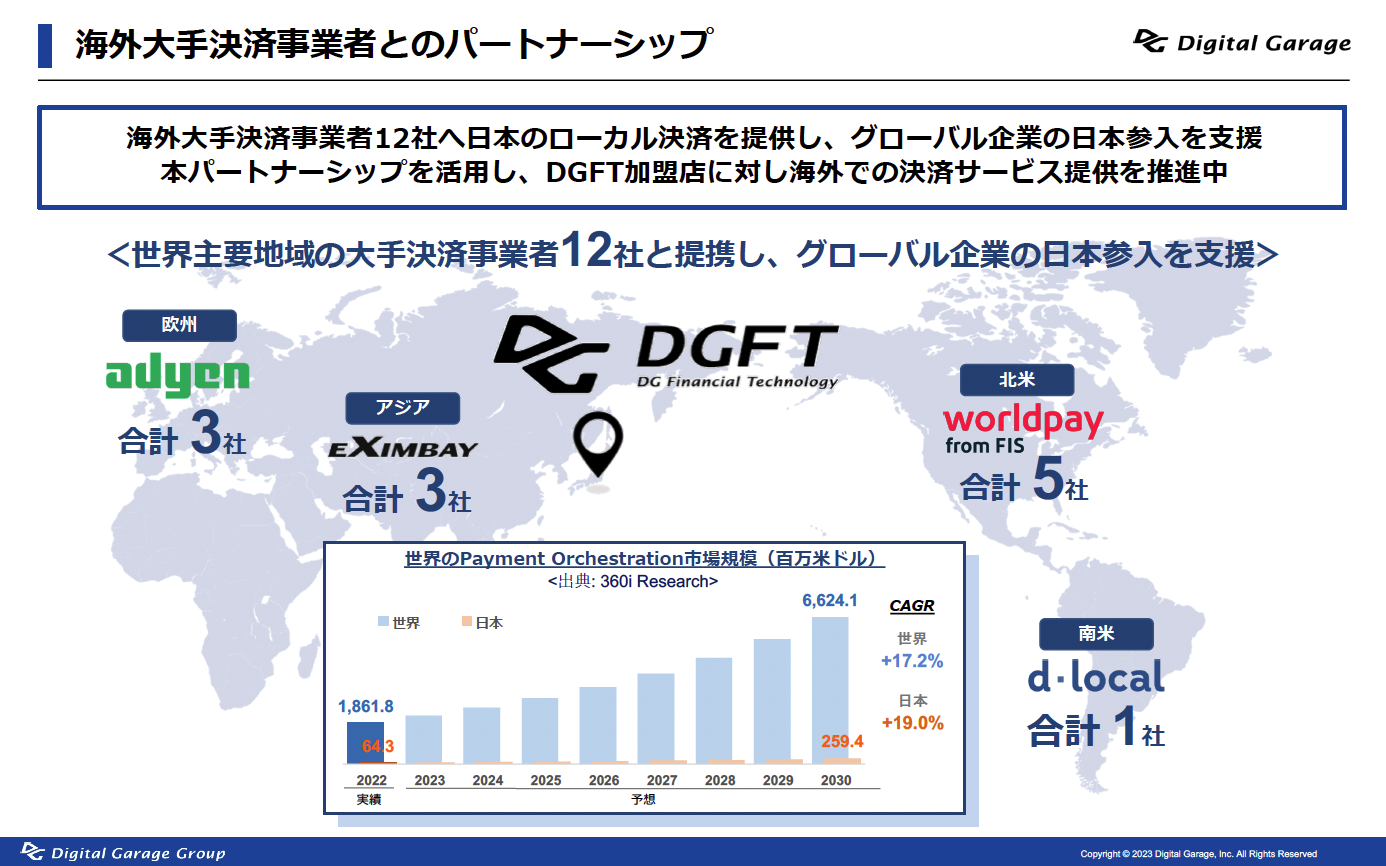Screen dimensions: 1386x866
Task: Click the d·local logo
Action: pos(1096,678)
